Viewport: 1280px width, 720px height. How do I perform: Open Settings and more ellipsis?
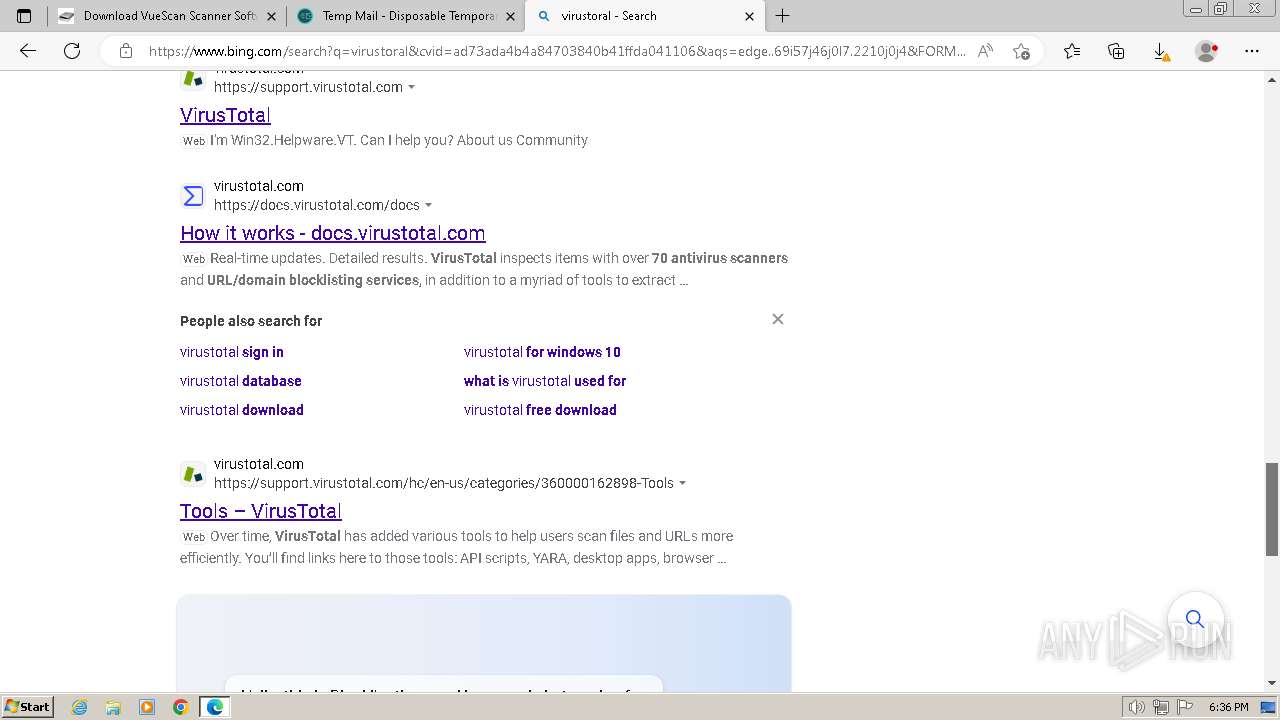1252,51
